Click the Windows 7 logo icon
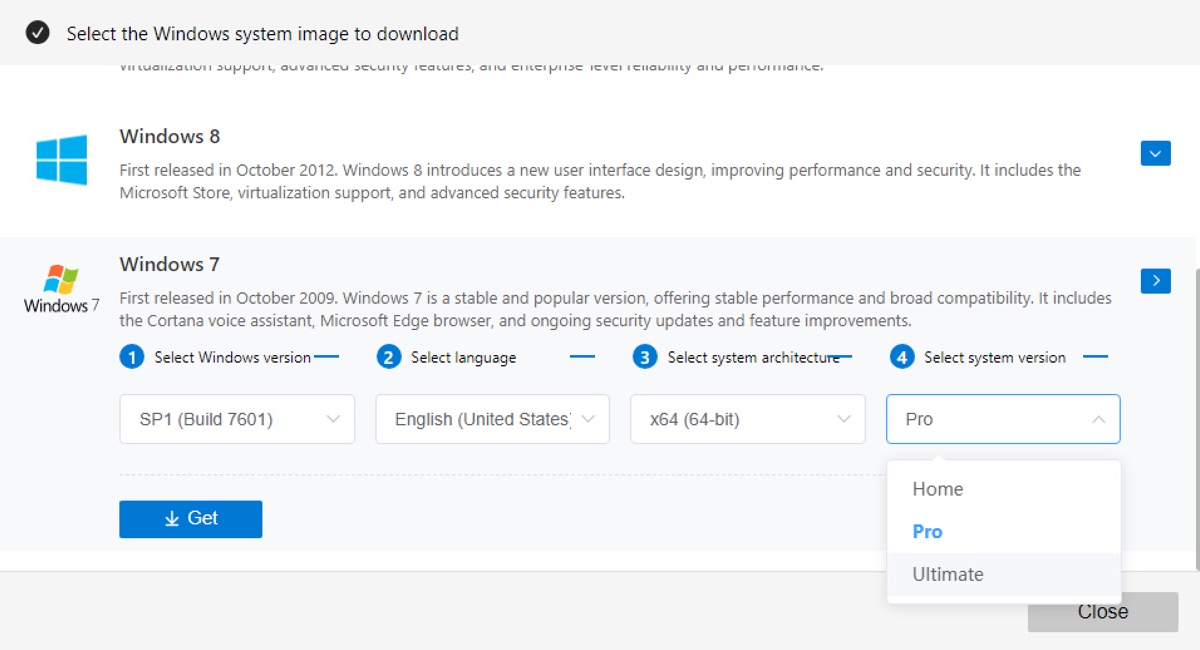Screen dimensions: 1200x650 (62, 287)
